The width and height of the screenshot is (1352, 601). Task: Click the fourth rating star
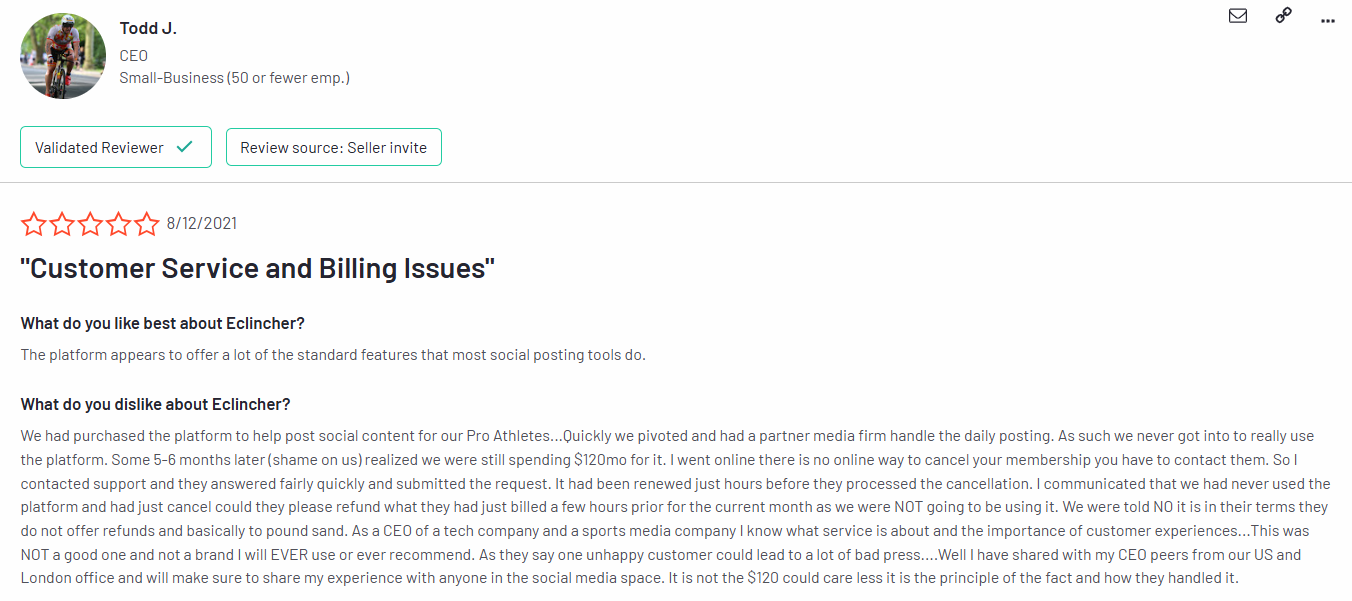(118, 223)
